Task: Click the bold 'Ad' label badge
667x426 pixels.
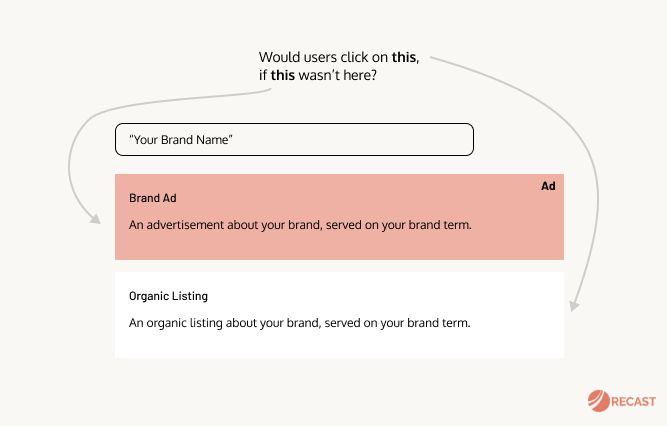Action: tap(548, 186)
